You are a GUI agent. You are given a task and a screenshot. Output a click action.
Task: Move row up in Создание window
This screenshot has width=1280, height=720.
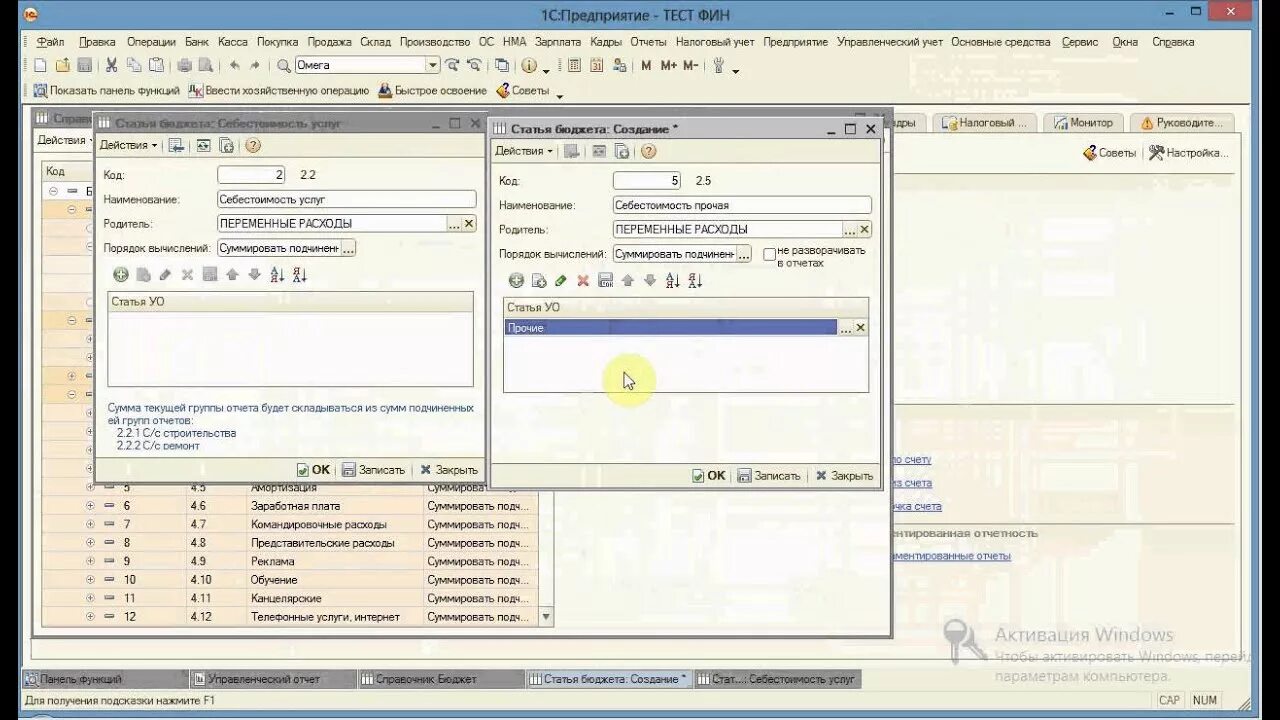[627, 281]
